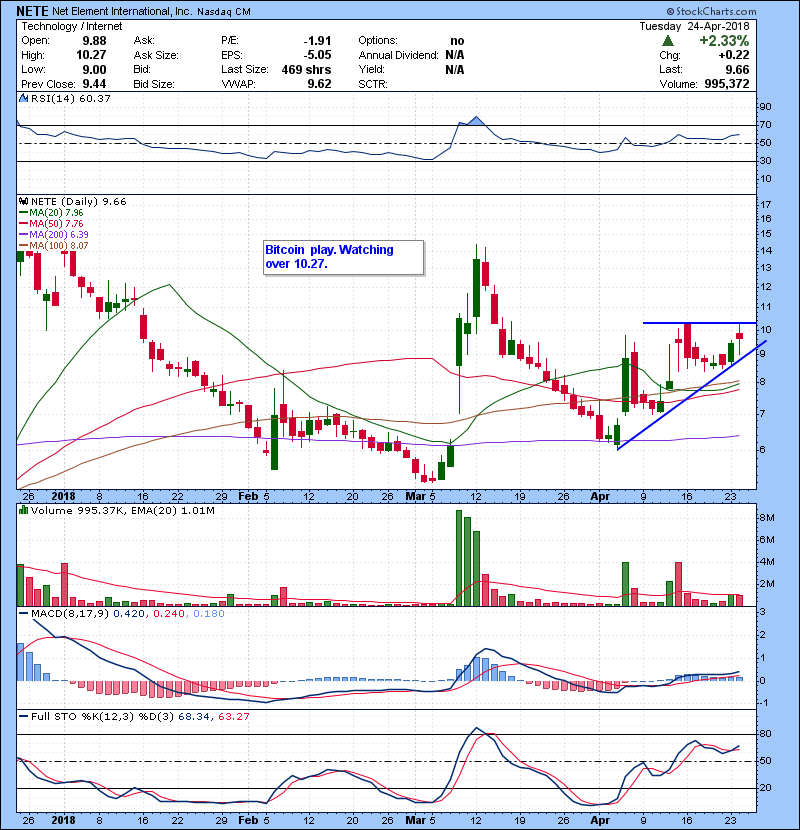
Task: Click the MA(50) 7.76 legend text
Action: point(56,224)
